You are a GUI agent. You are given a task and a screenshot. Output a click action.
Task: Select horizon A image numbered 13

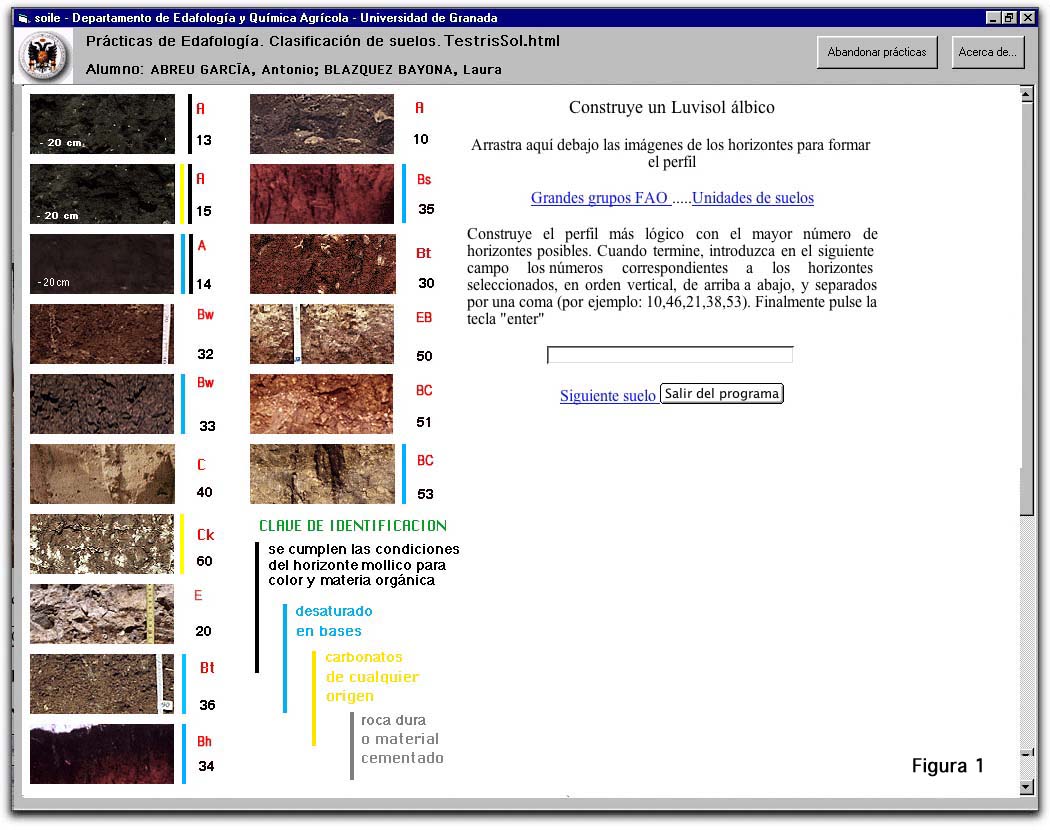point(102,124)
